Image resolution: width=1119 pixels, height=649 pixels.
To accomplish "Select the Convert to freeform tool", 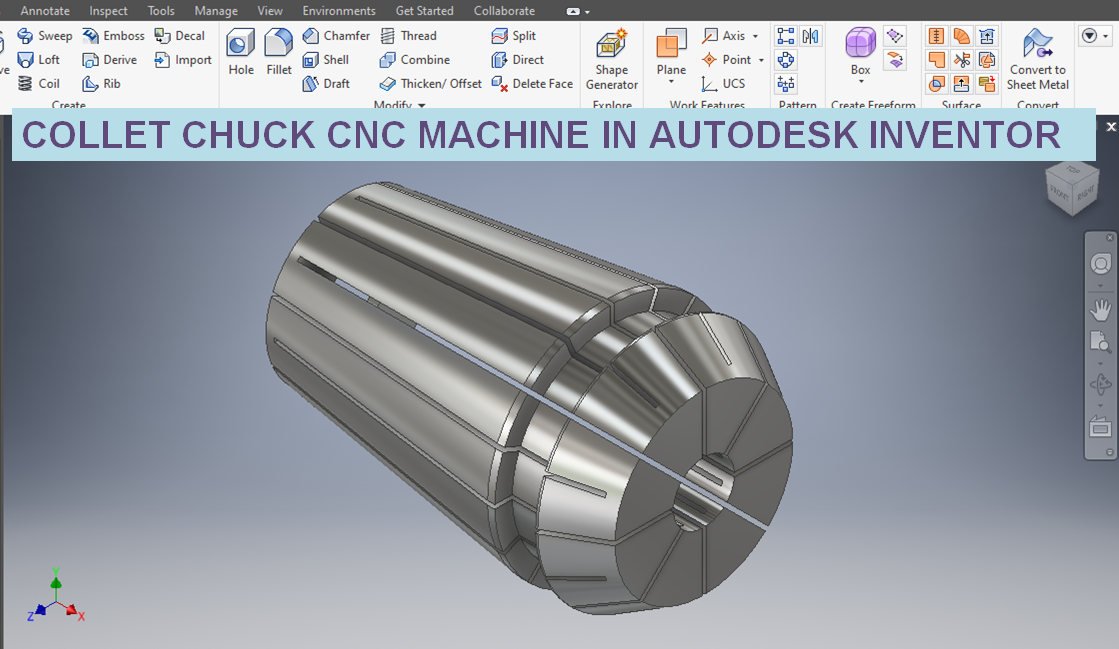I will (x=894, y=60).
